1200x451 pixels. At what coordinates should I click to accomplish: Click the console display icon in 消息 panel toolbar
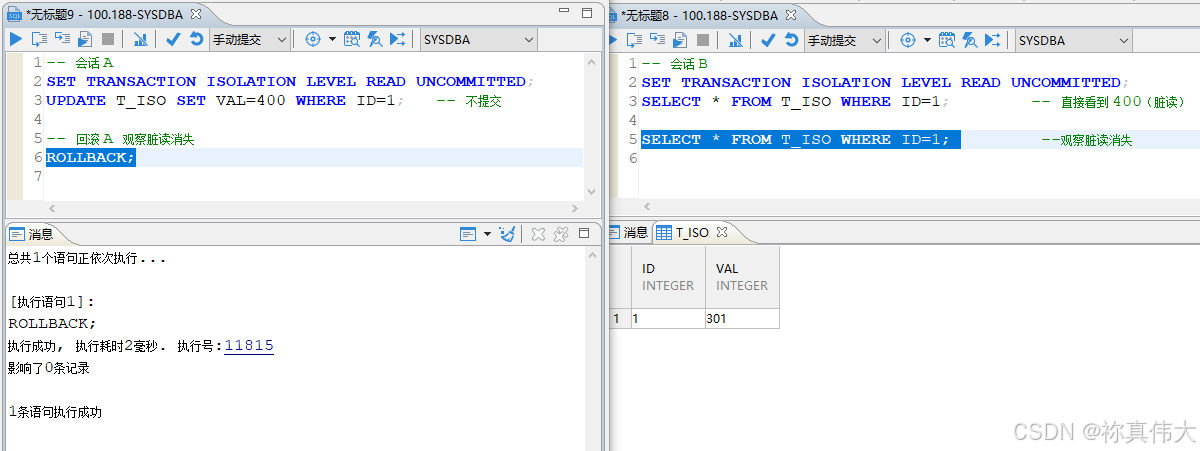pyautogui.click(x=468, y=234)
